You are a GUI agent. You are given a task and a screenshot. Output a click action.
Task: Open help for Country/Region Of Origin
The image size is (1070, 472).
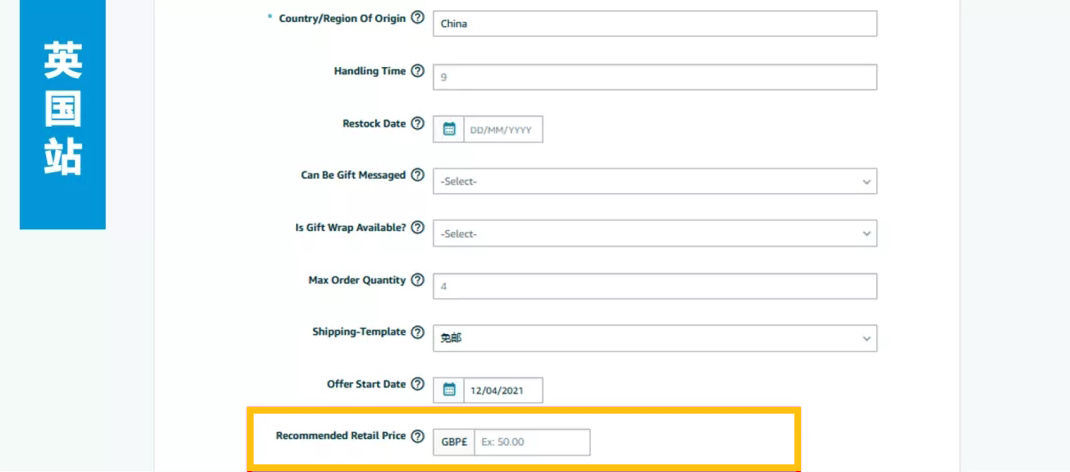418,18
